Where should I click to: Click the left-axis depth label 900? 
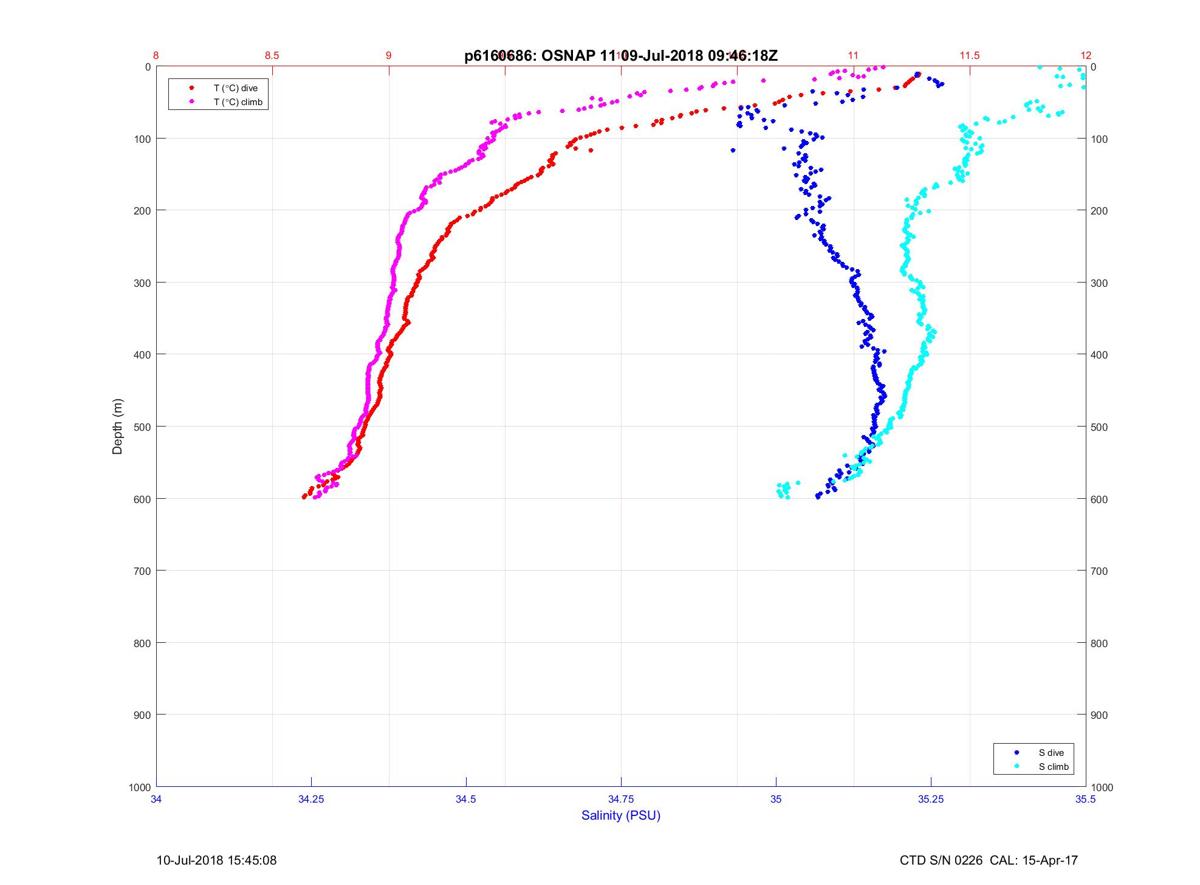pos(142,715)
